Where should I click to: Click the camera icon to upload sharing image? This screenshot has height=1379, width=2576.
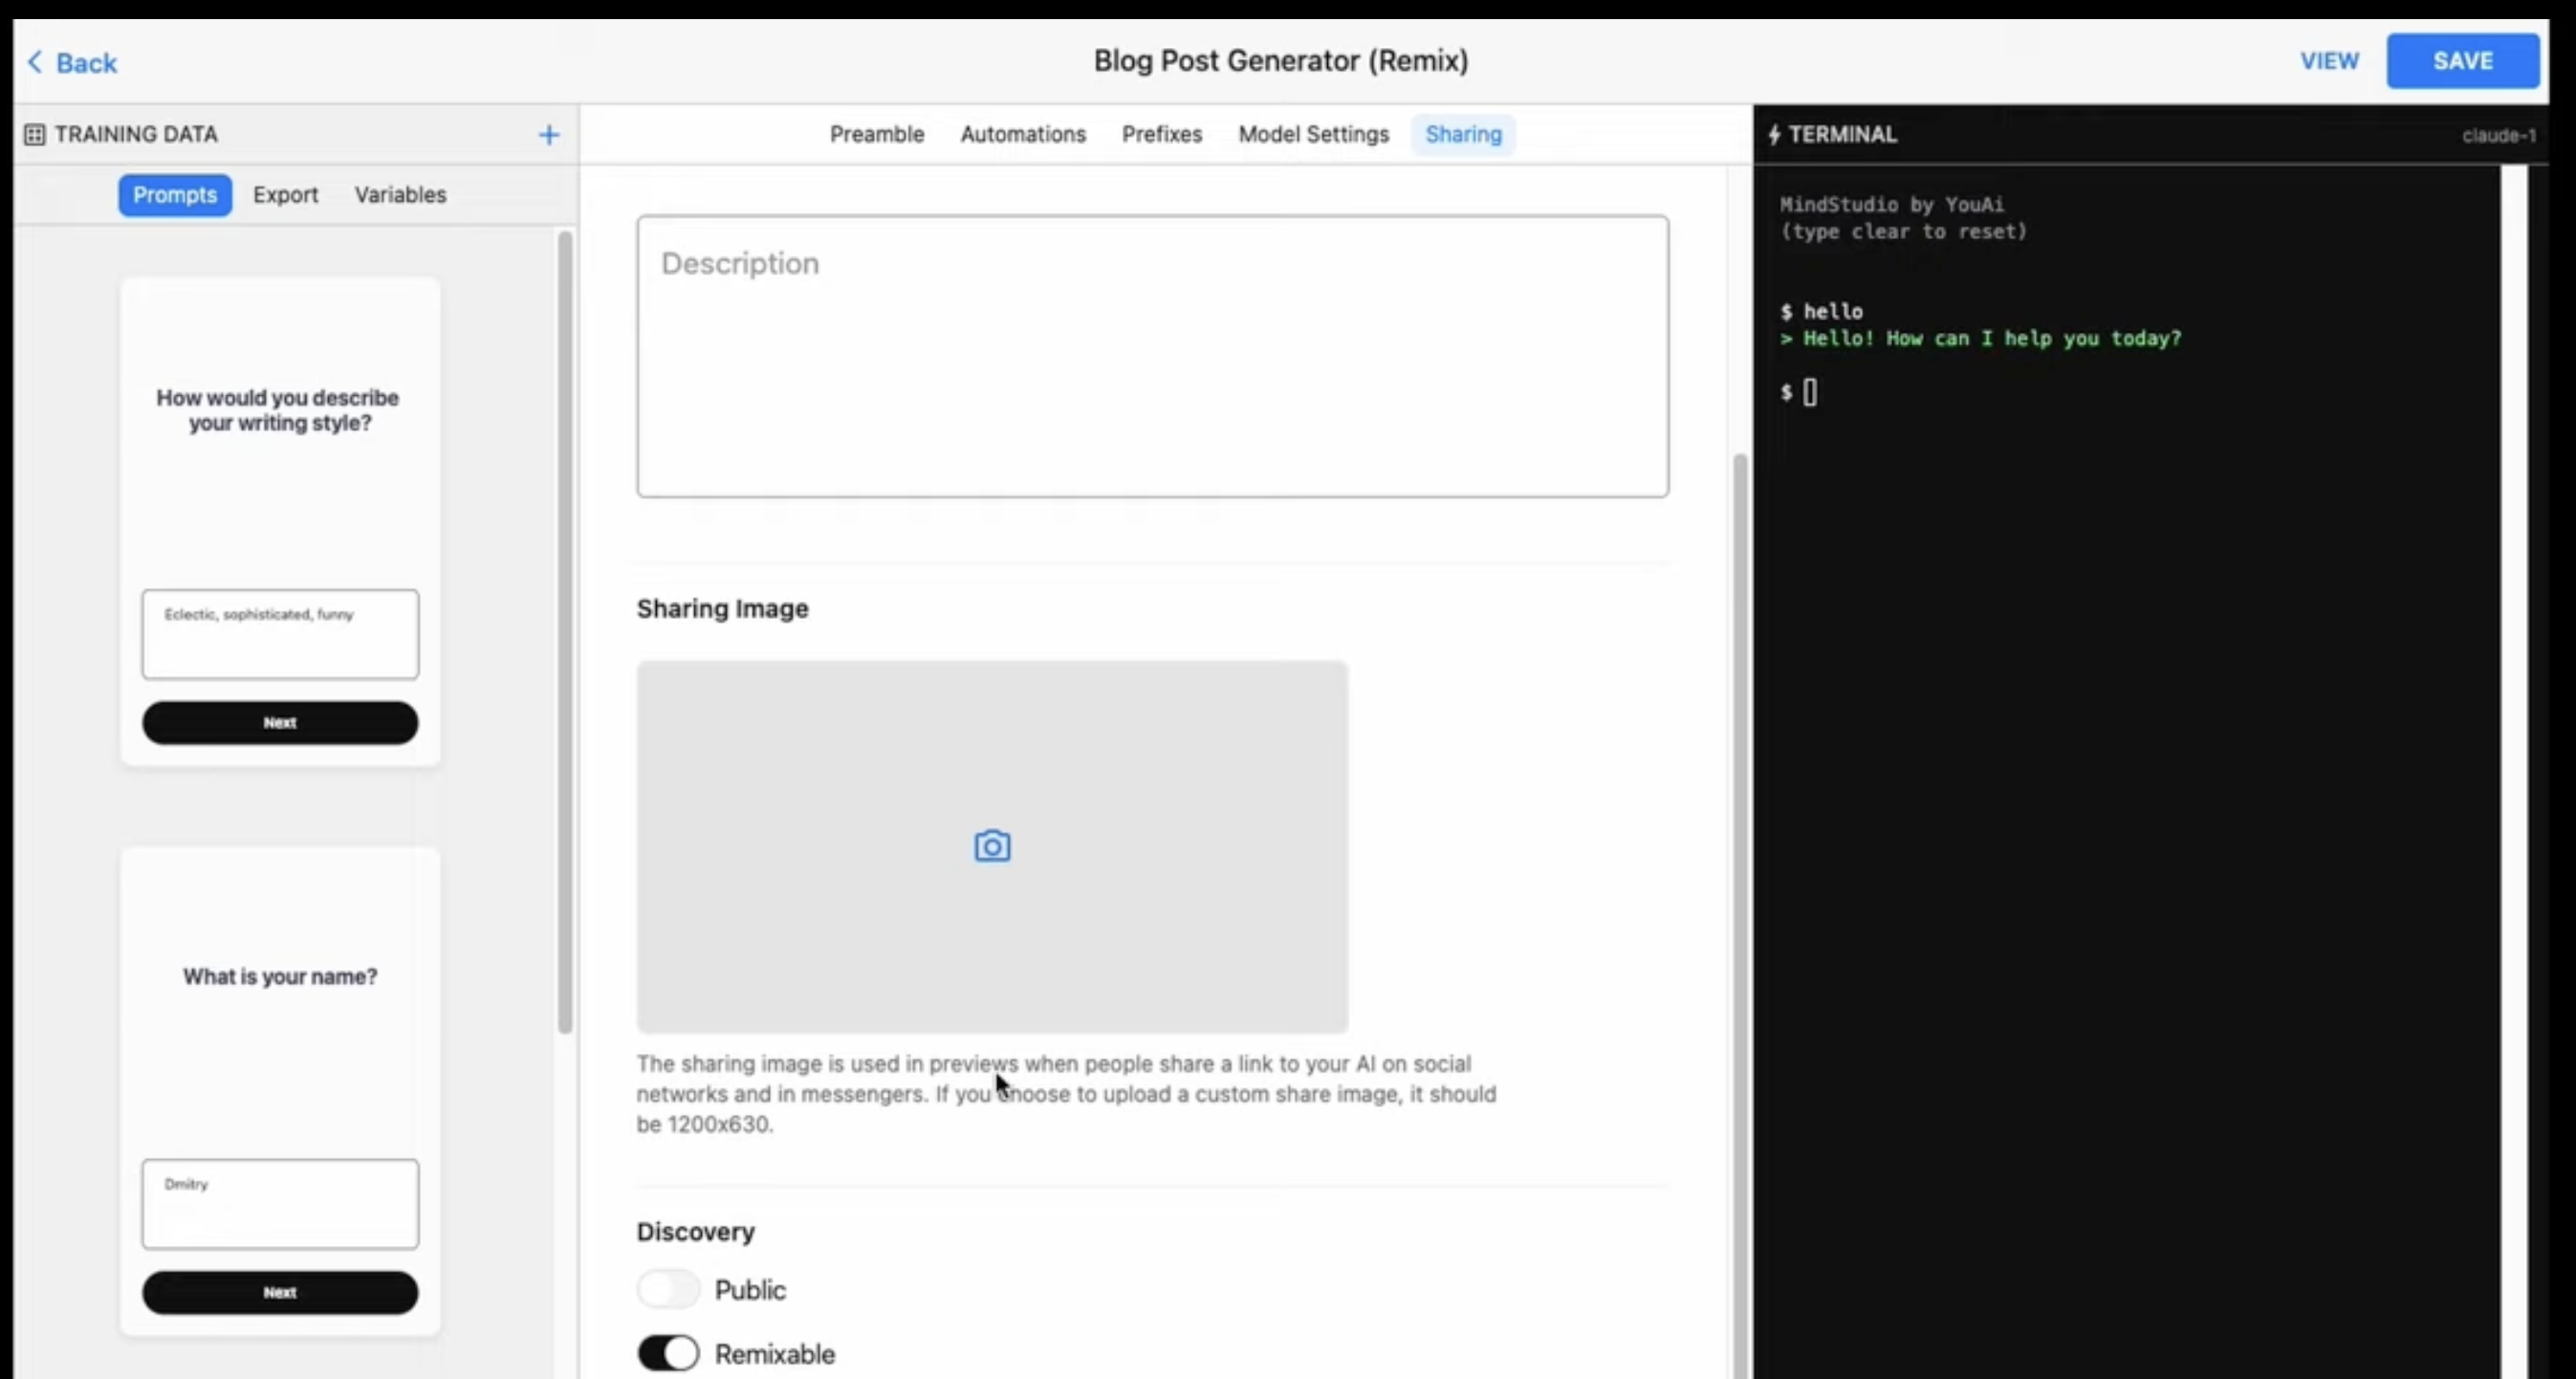991,846
